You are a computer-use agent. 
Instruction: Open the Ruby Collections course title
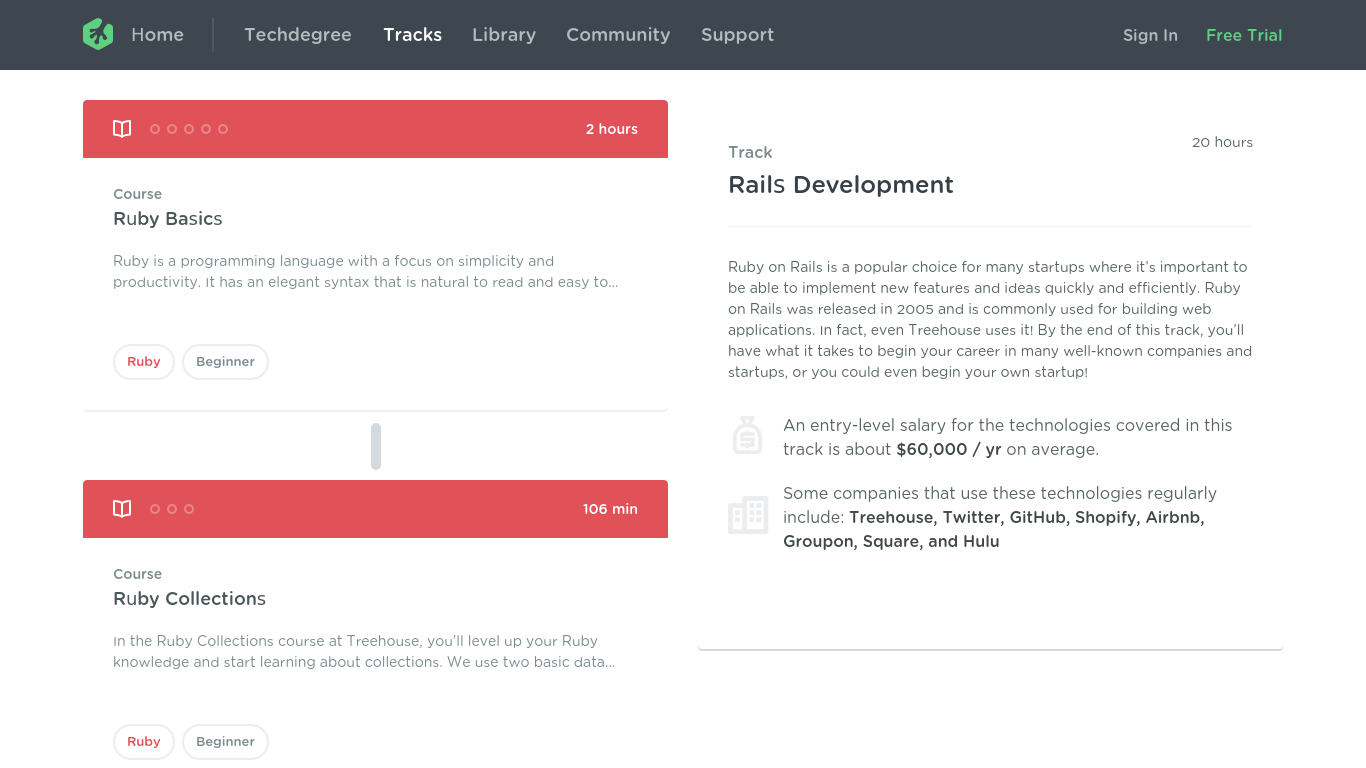point(189,599)
